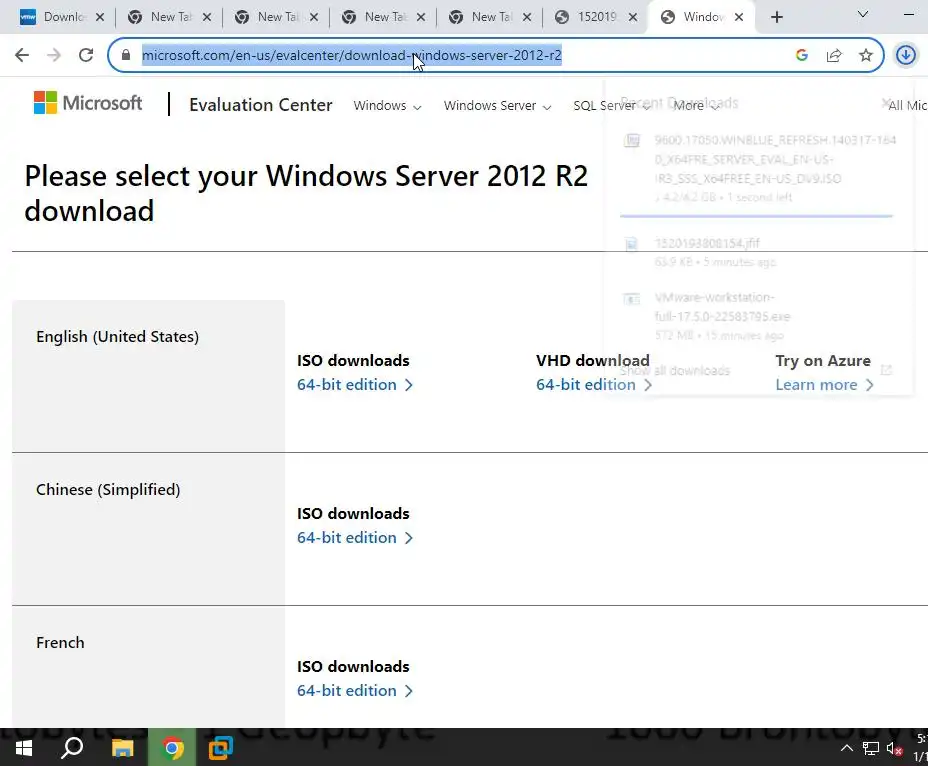Open the Microsoft logo home link
Viewport: 928px width, 766px height.
pos(88,103)
